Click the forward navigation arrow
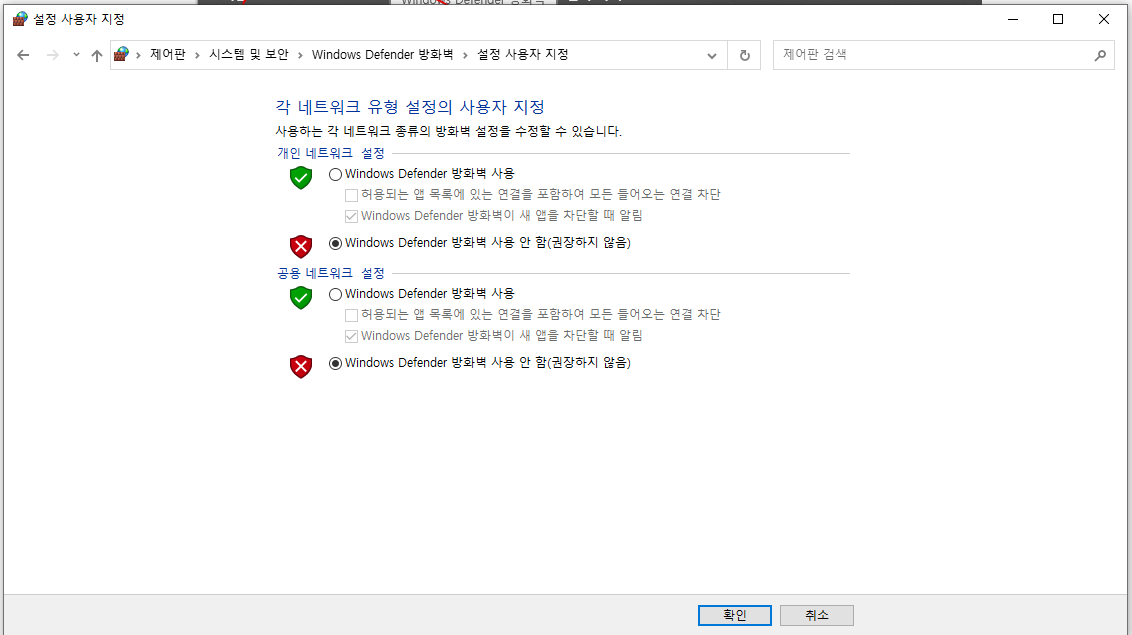 click(x=52, y=55)
